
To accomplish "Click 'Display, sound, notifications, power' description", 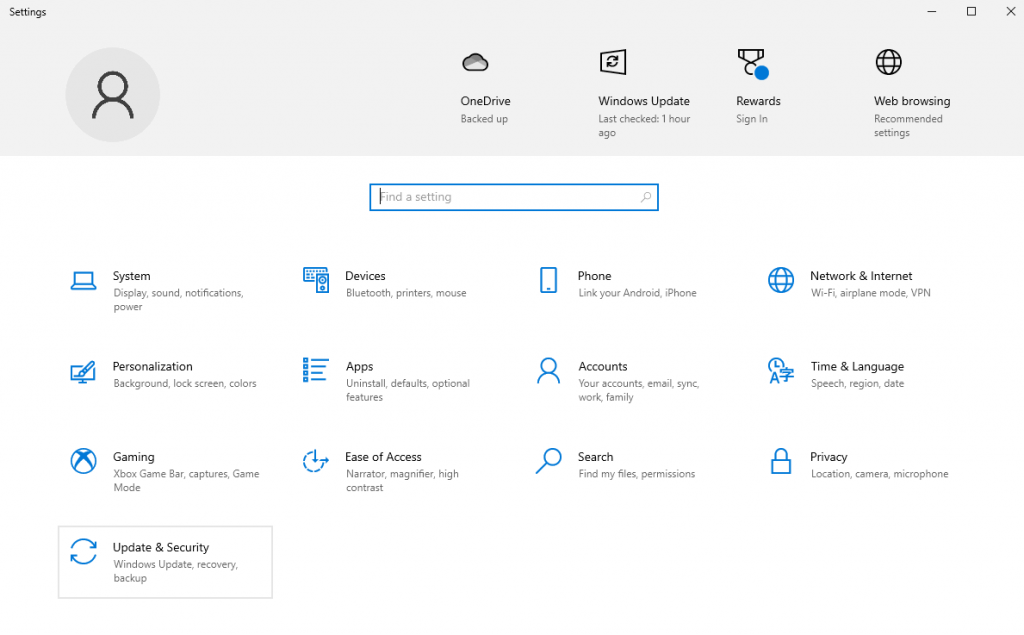I will pyautogui.click(x=178, y=300).
